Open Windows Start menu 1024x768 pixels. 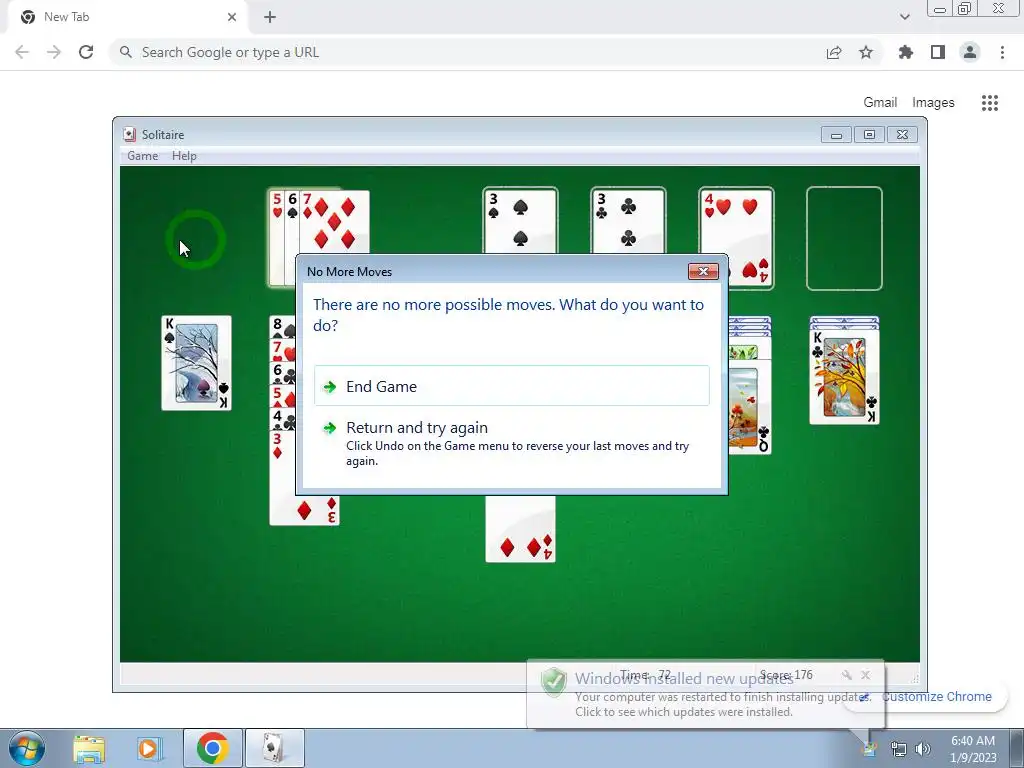(27, 748)
